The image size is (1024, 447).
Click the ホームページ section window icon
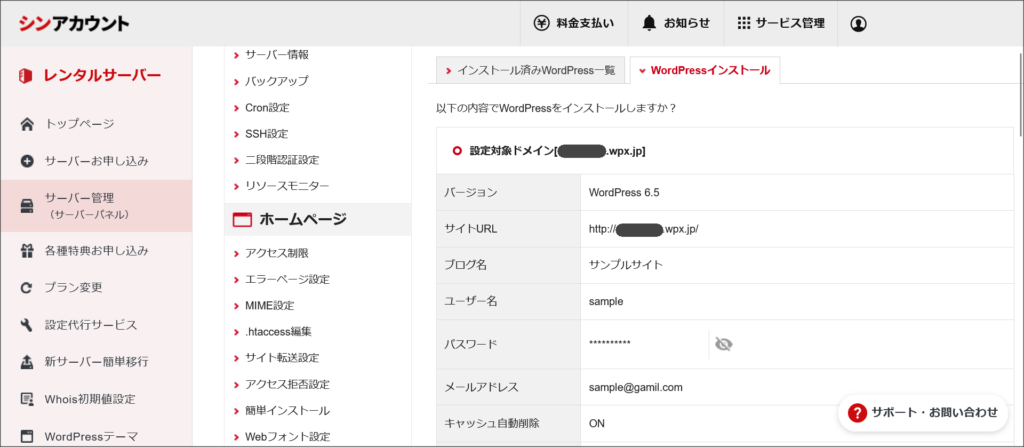242,220
